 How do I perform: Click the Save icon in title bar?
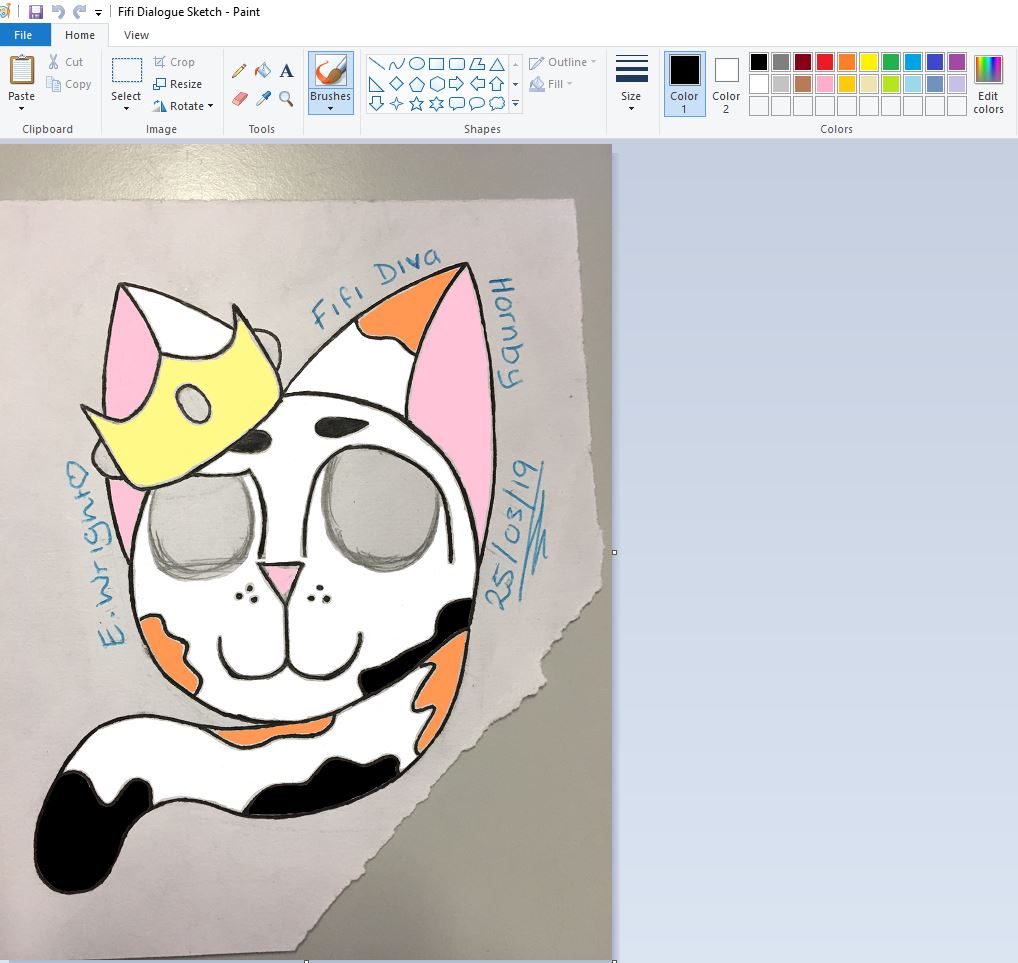(x=36, y=11)
